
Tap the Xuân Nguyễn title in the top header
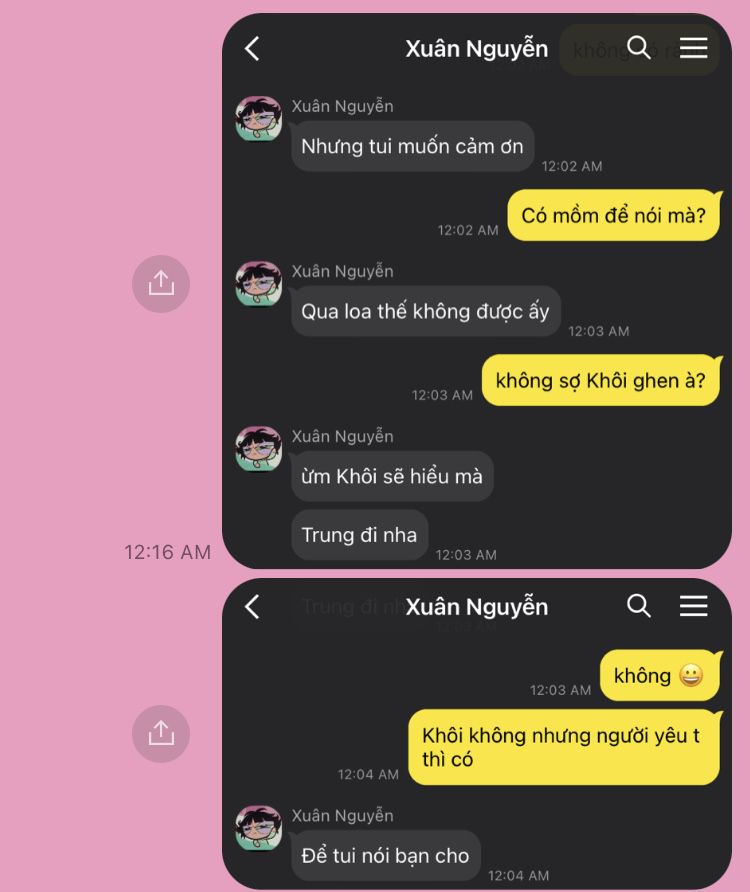point(477,49)
